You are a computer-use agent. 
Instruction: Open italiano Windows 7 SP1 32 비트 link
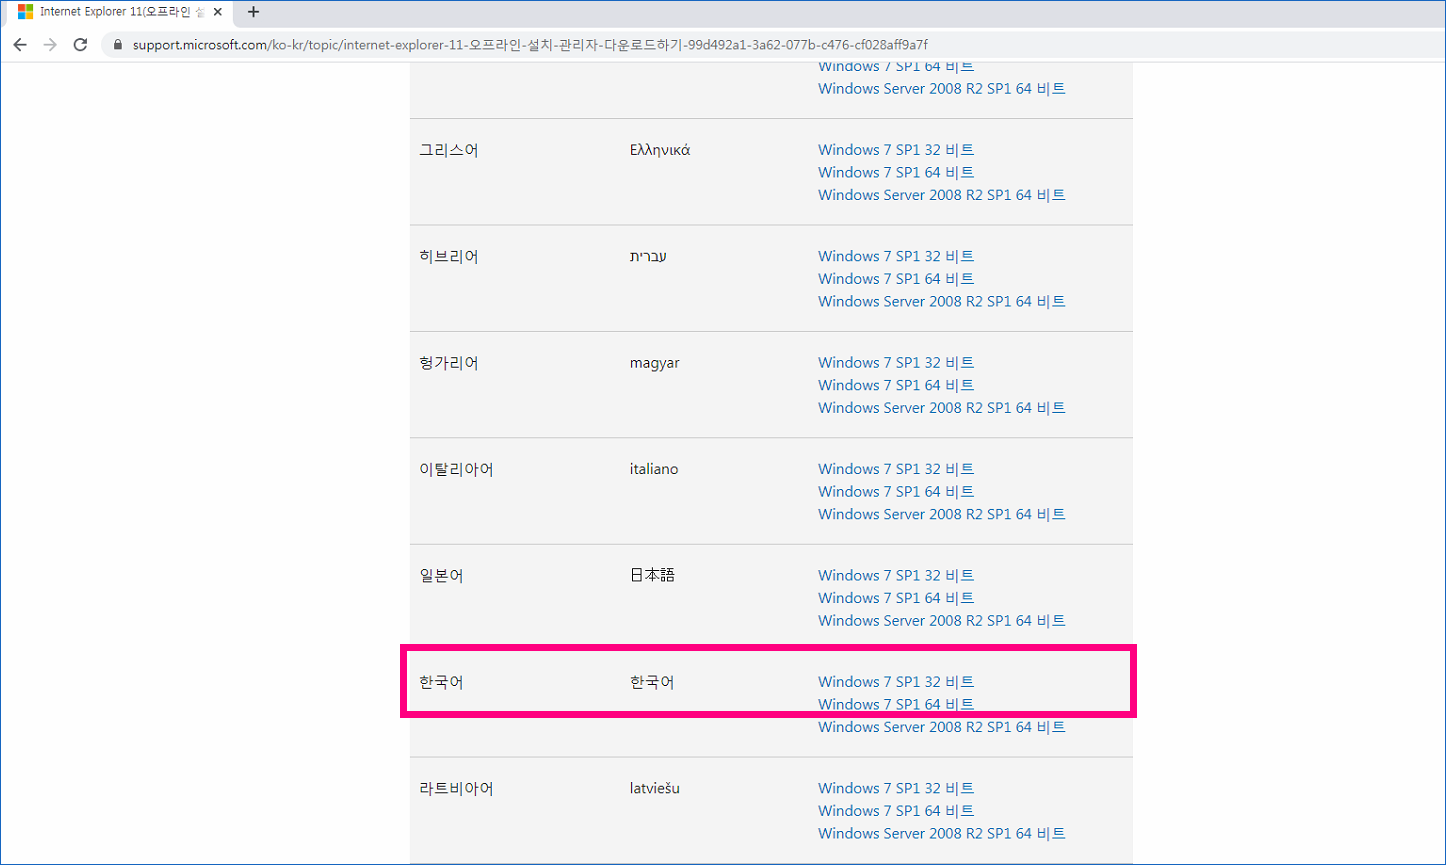[896, 469]
